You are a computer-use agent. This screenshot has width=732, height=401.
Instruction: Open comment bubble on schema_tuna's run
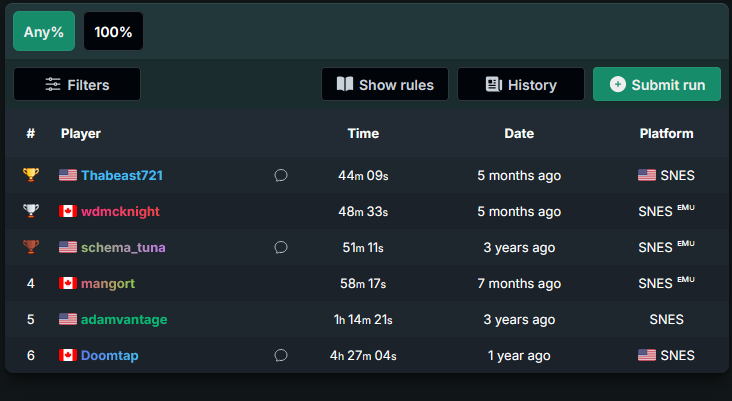click(x=281, y=247)
